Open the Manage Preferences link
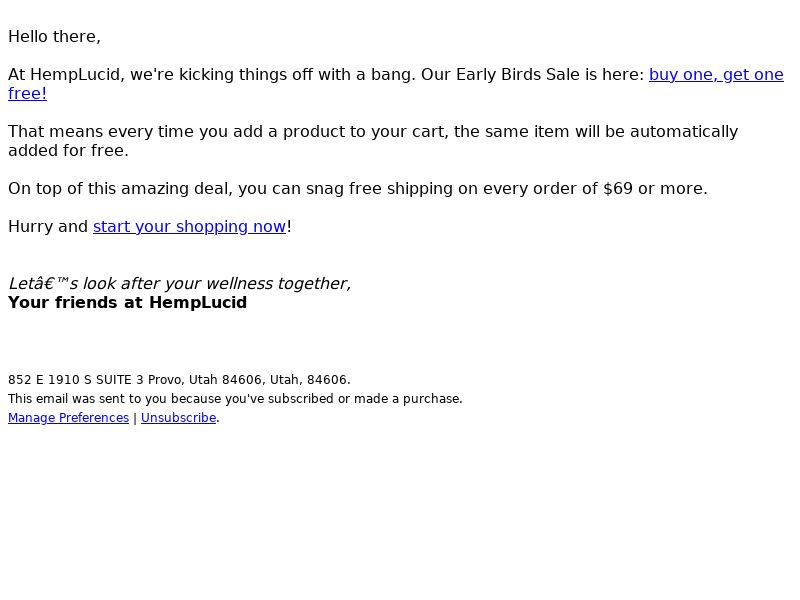This screenshot has width=800, height=600. 68,417
